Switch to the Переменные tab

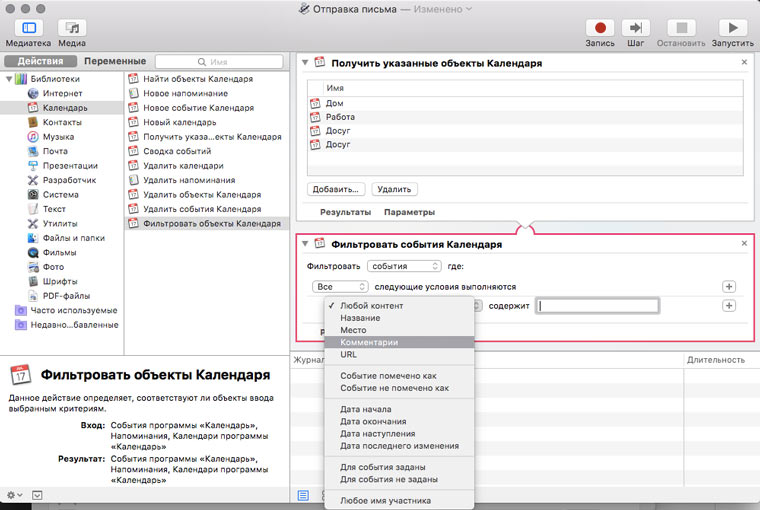tap(114, 61)
